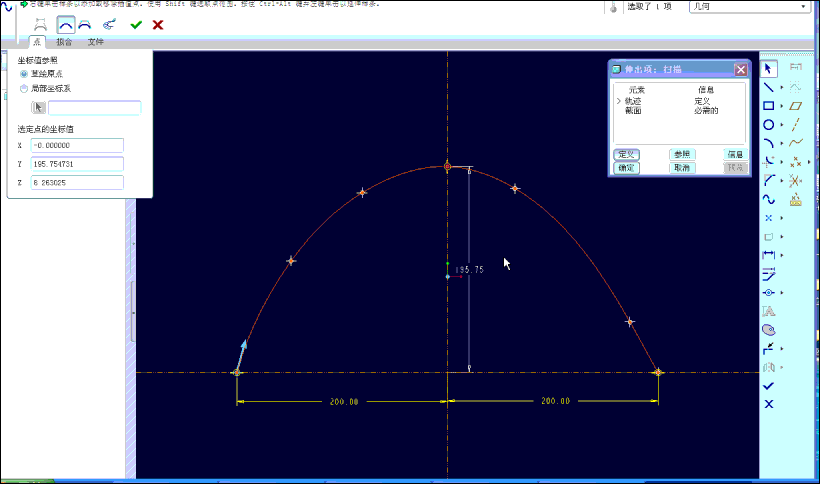The width and height of the screenshot is (820, 484).
Task: Click the left 200.00 dimension value
Action: click(344, 402)
